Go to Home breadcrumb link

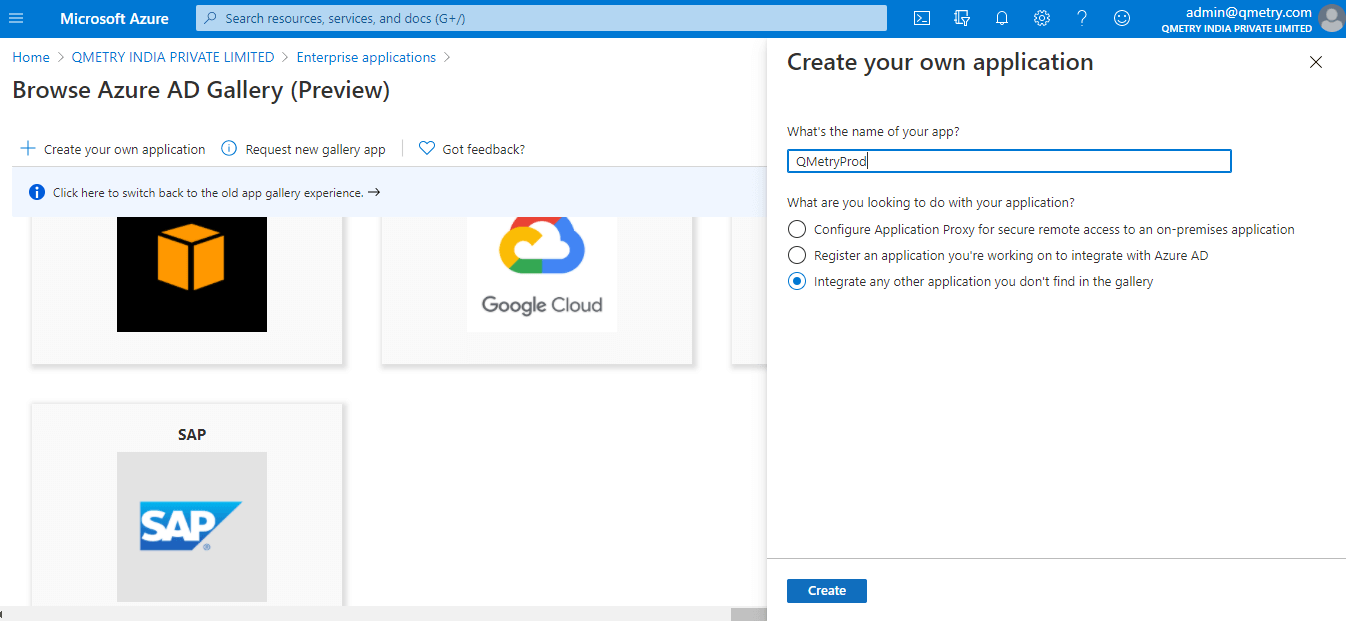[x=31, y=58]
